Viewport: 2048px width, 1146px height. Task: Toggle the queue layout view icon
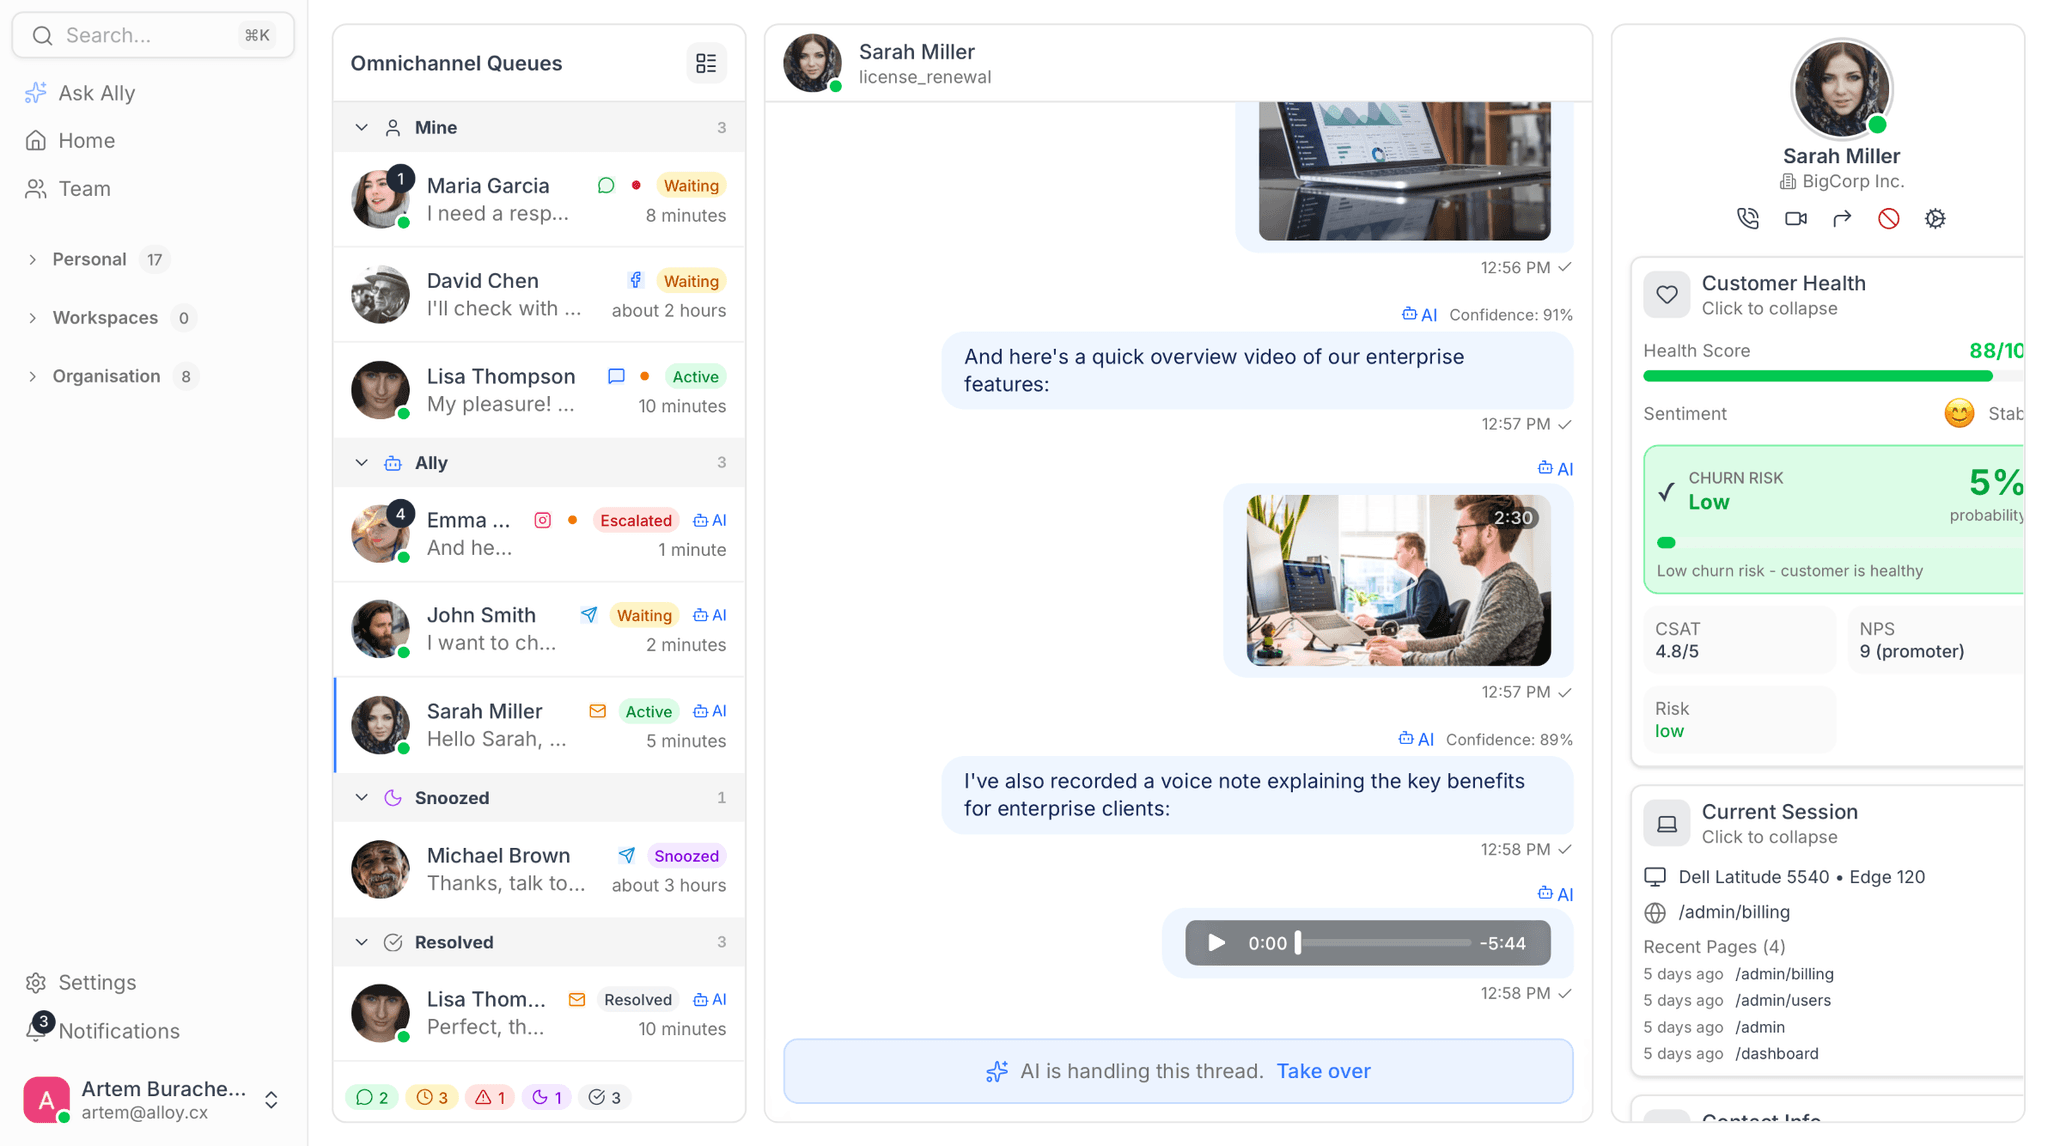[706, 63]
